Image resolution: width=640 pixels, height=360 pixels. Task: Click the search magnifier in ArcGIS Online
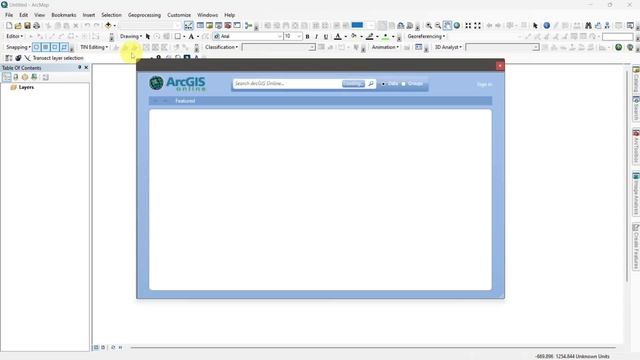click(371, 84)
